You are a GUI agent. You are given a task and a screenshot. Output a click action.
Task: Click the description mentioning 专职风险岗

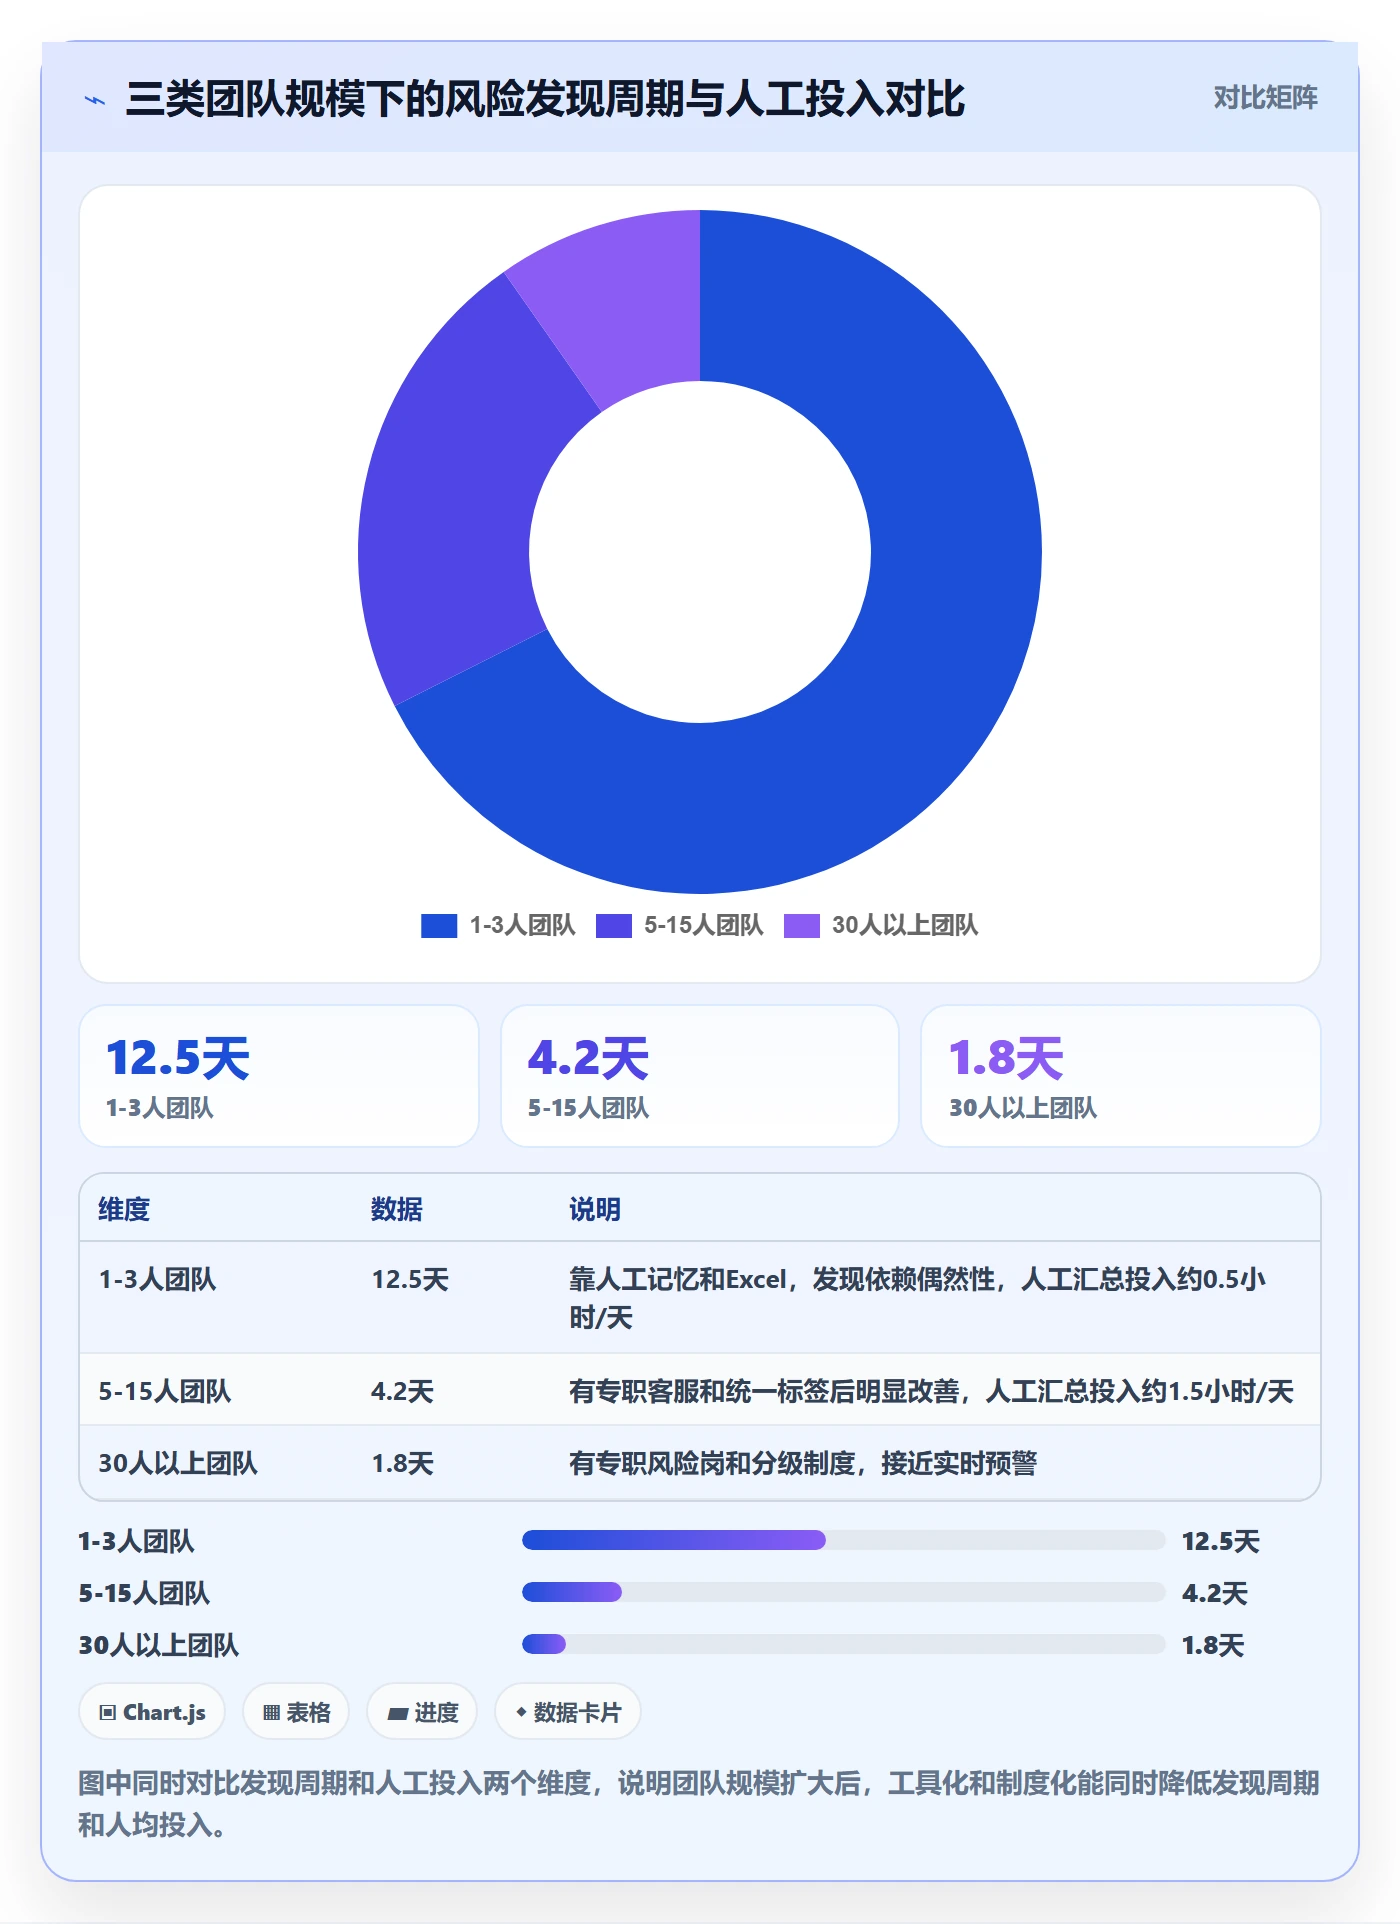pyautogui.click(x=803, y=1463)
